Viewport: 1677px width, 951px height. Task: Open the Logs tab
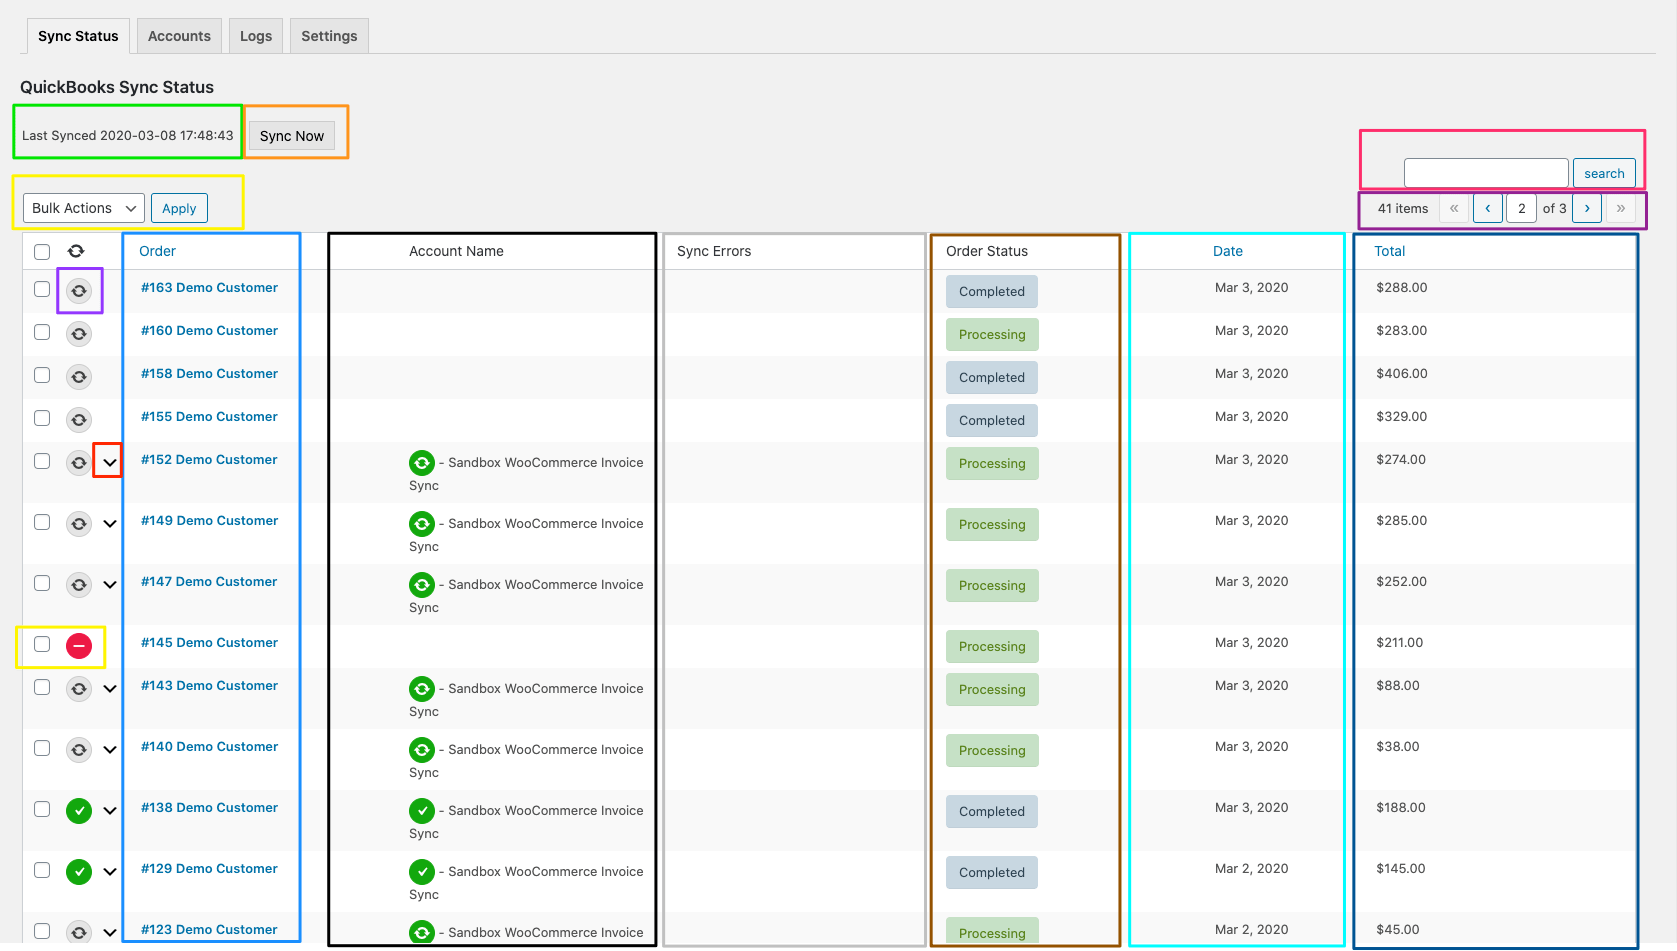255,35
